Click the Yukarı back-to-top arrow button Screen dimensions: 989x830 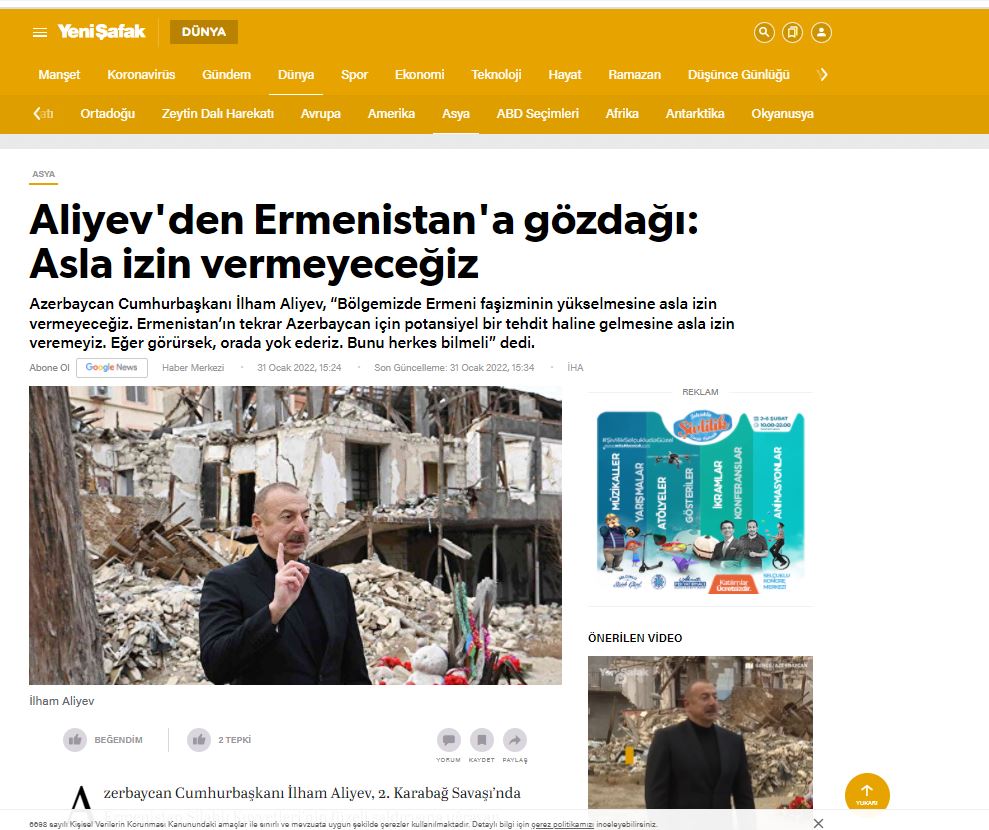click(x=867, y=794)
